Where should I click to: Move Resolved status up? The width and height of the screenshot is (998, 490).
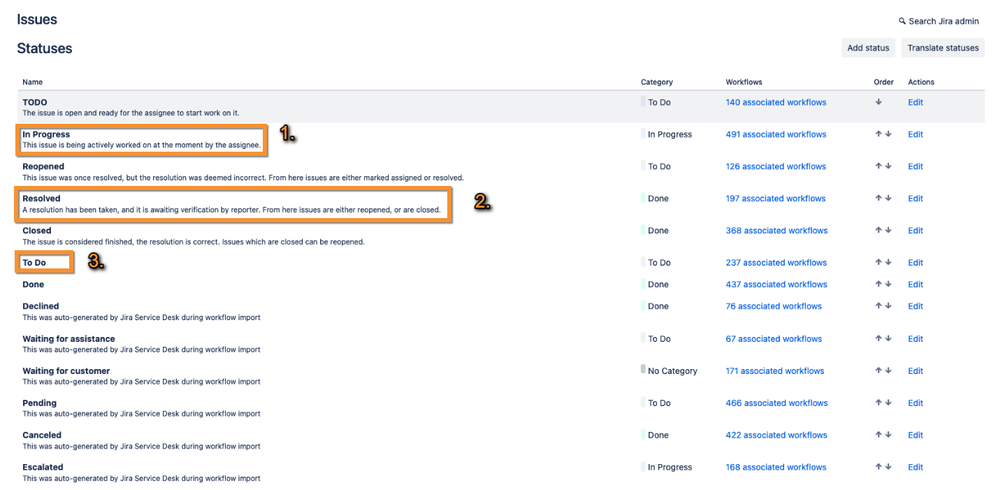tap(878, 199)
